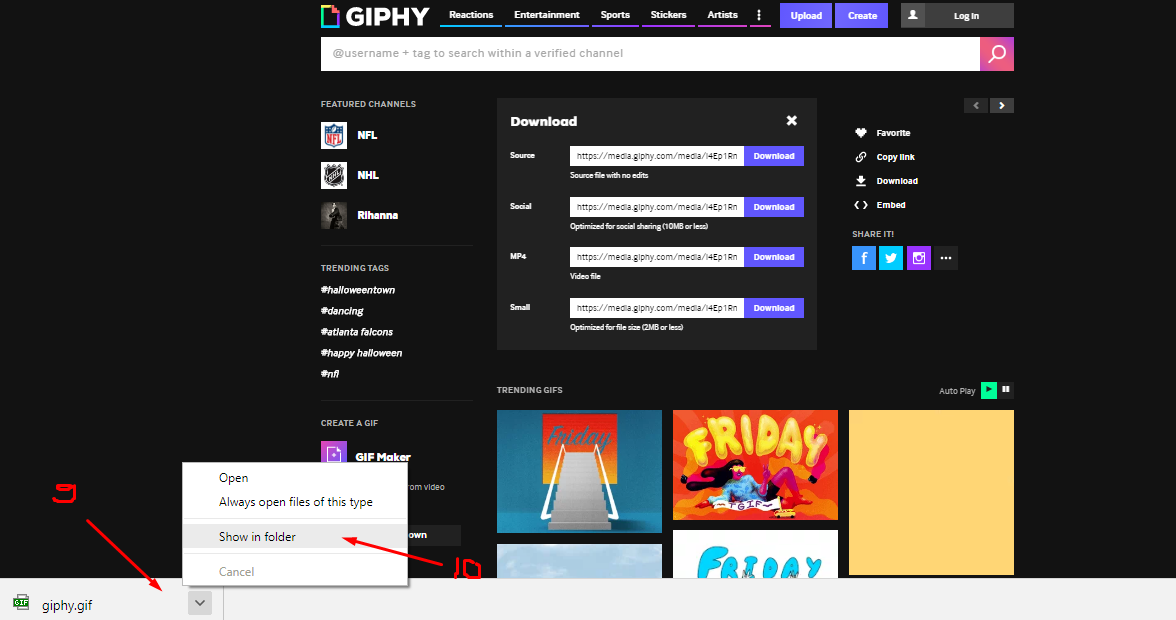Click the Log in button

(x=966, y=16)
